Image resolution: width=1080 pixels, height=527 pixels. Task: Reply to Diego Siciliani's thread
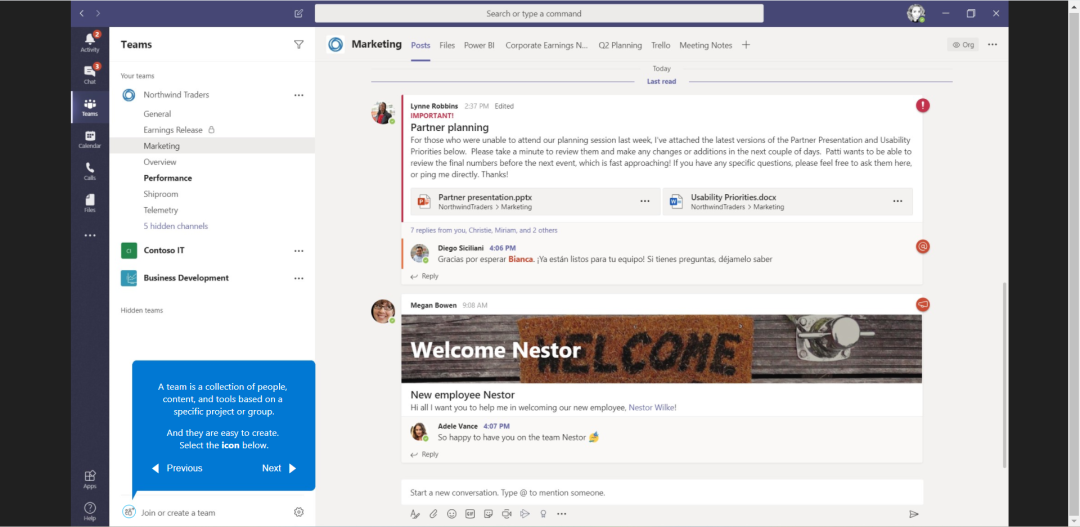tap(424, 276)
